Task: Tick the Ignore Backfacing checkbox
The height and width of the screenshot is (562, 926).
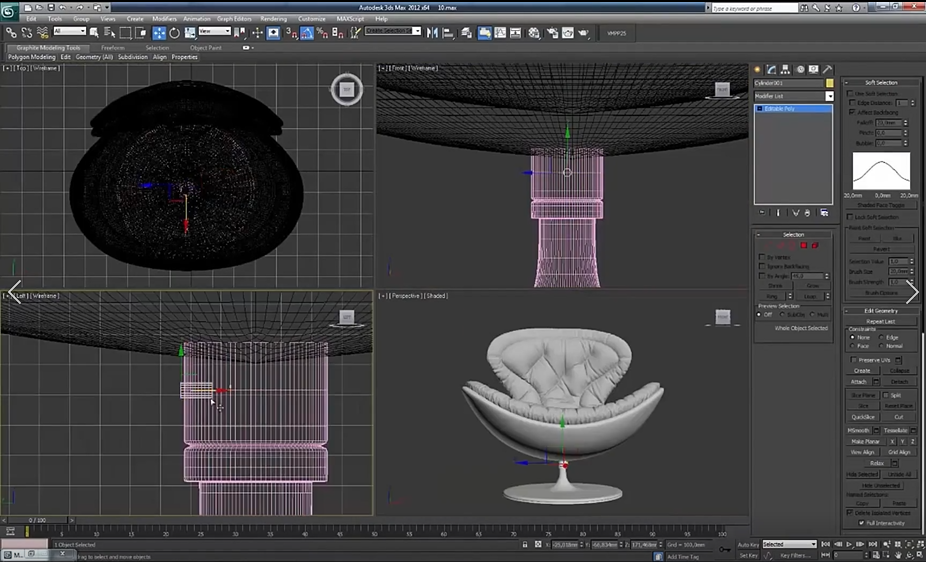Action: 762,267
